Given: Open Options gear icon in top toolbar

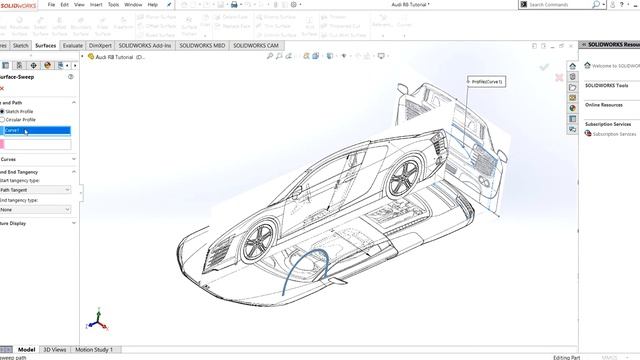Looking at the screenshot, I should (x=293, y=5).
